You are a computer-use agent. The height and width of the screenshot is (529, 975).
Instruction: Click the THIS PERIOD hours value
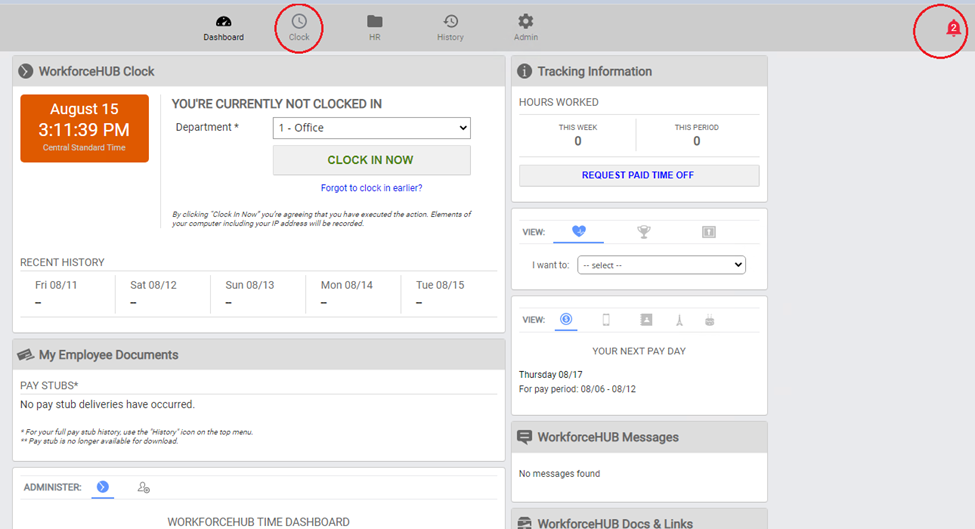[x=696, y=141]
